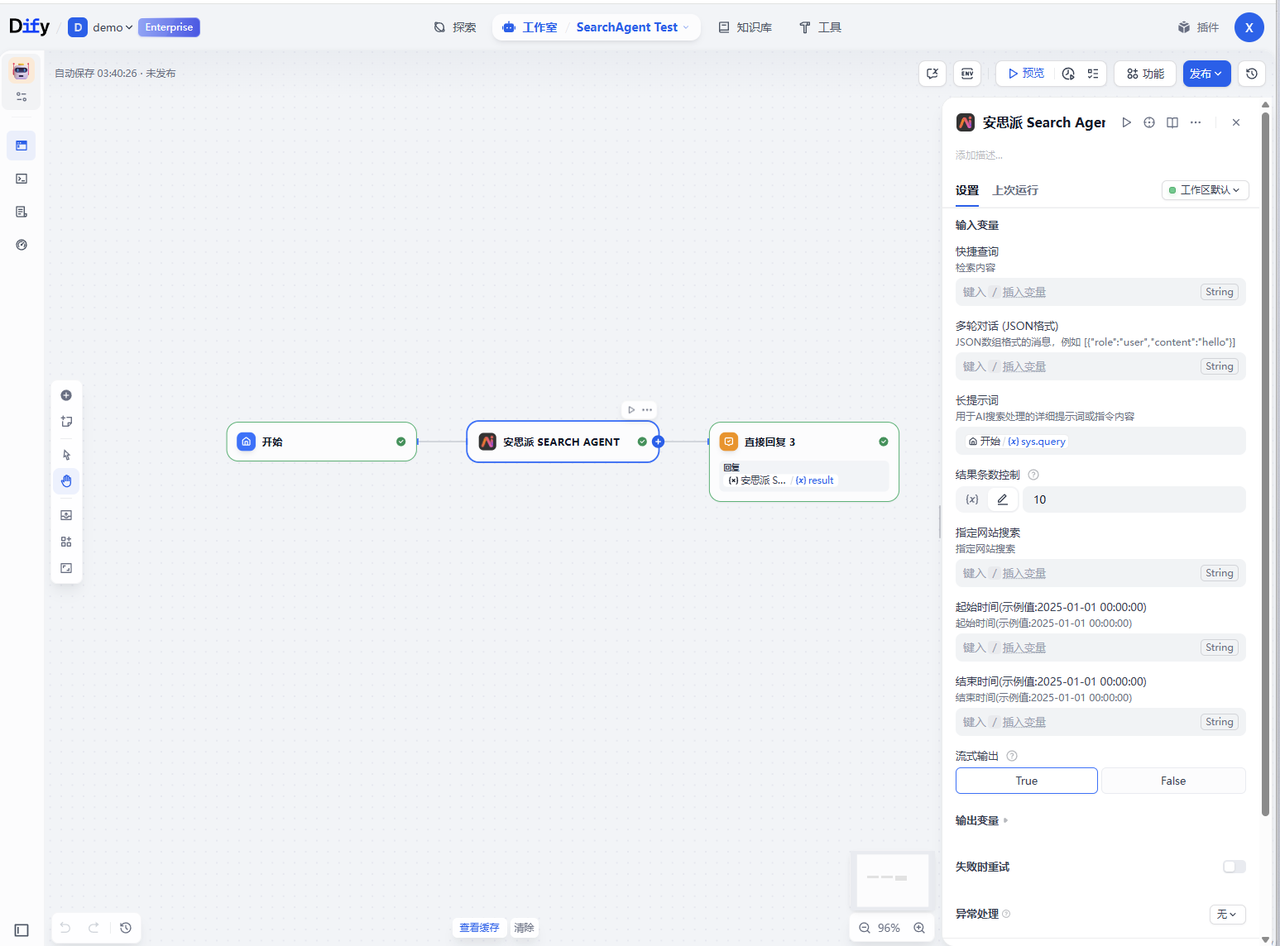The height and width of the screenshot is (946, 1280).
Task: Open the demo workspace dropdown
Action: (101, 27)
